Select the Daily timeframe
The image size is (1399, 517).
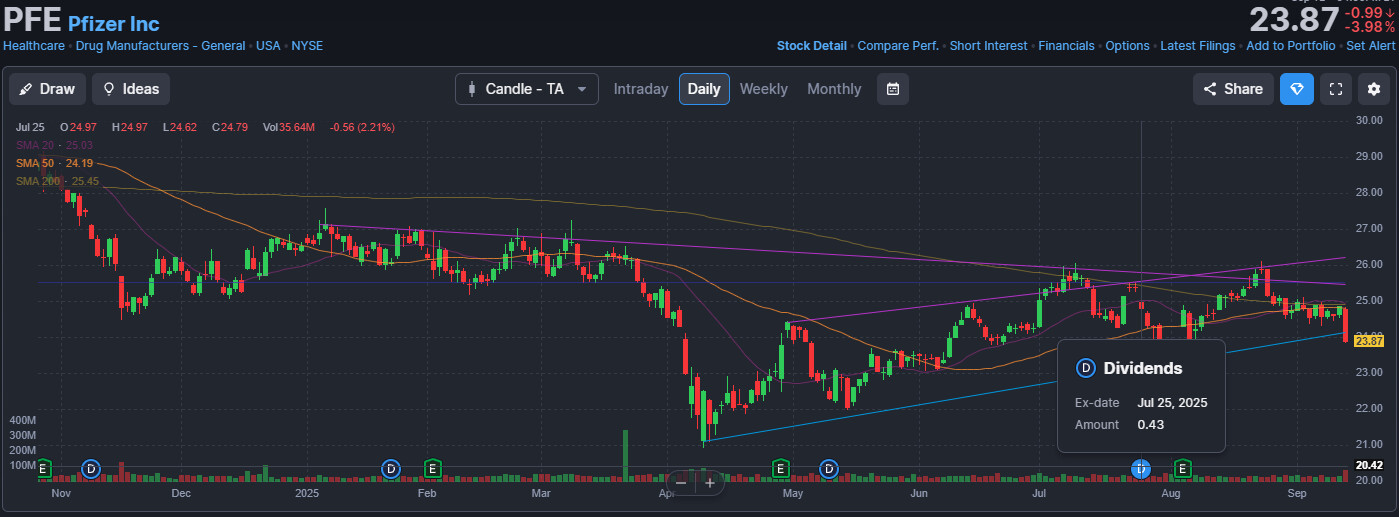pos(704,89)
